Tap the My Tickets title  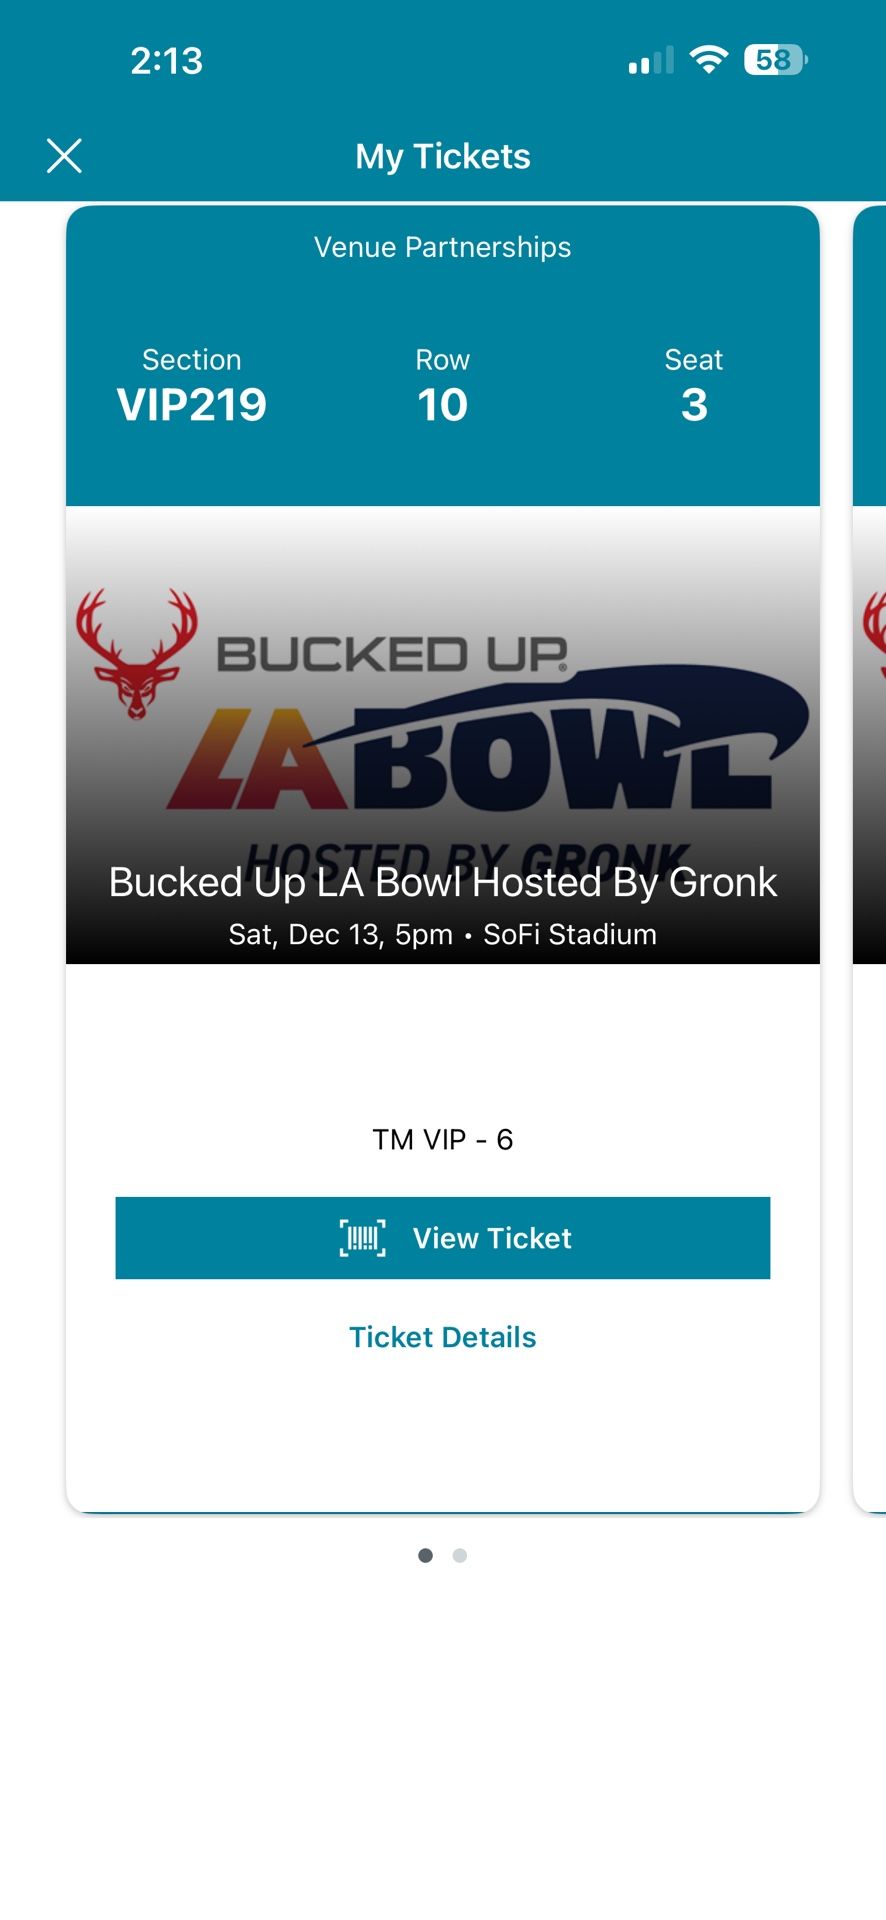tap(443, 156)
